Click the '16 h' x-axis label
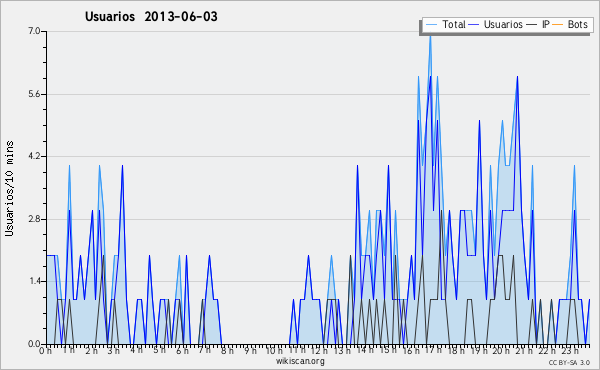This screenshot has width=600, height=370. [410, 351]
